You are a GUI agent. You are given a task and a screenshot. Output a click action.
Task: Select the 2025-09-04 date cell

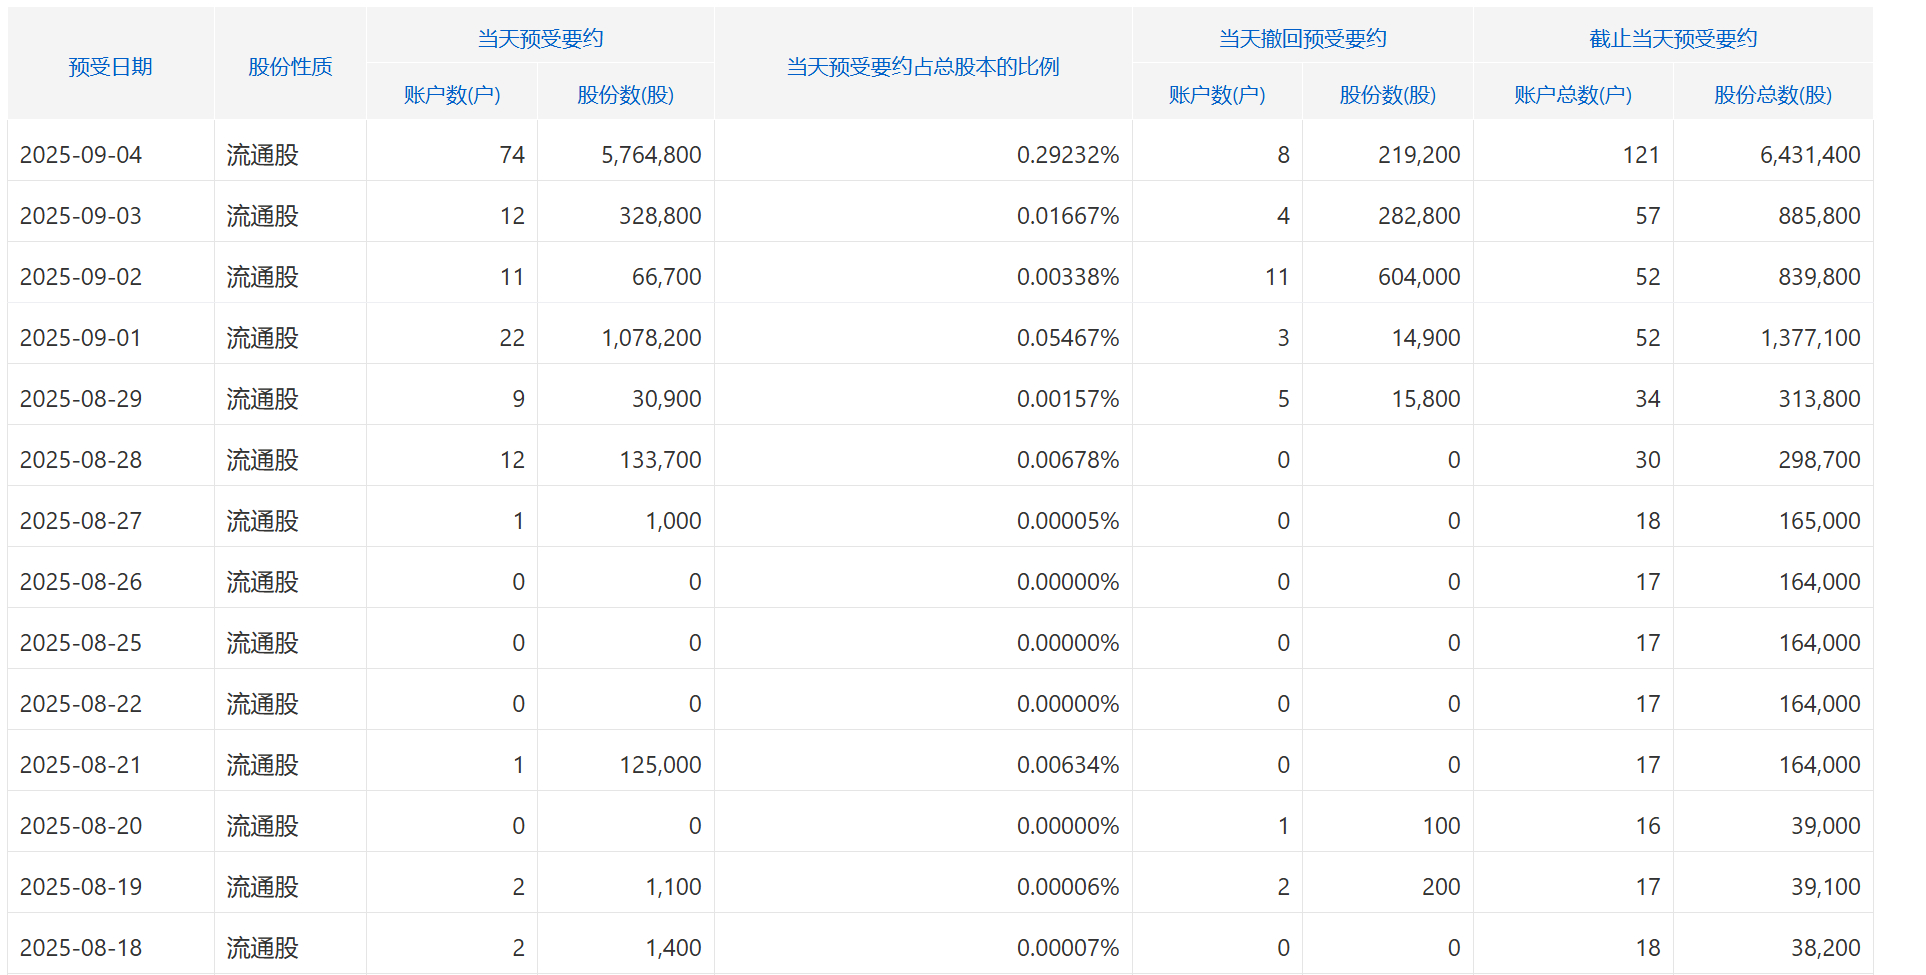click(81, 155)
